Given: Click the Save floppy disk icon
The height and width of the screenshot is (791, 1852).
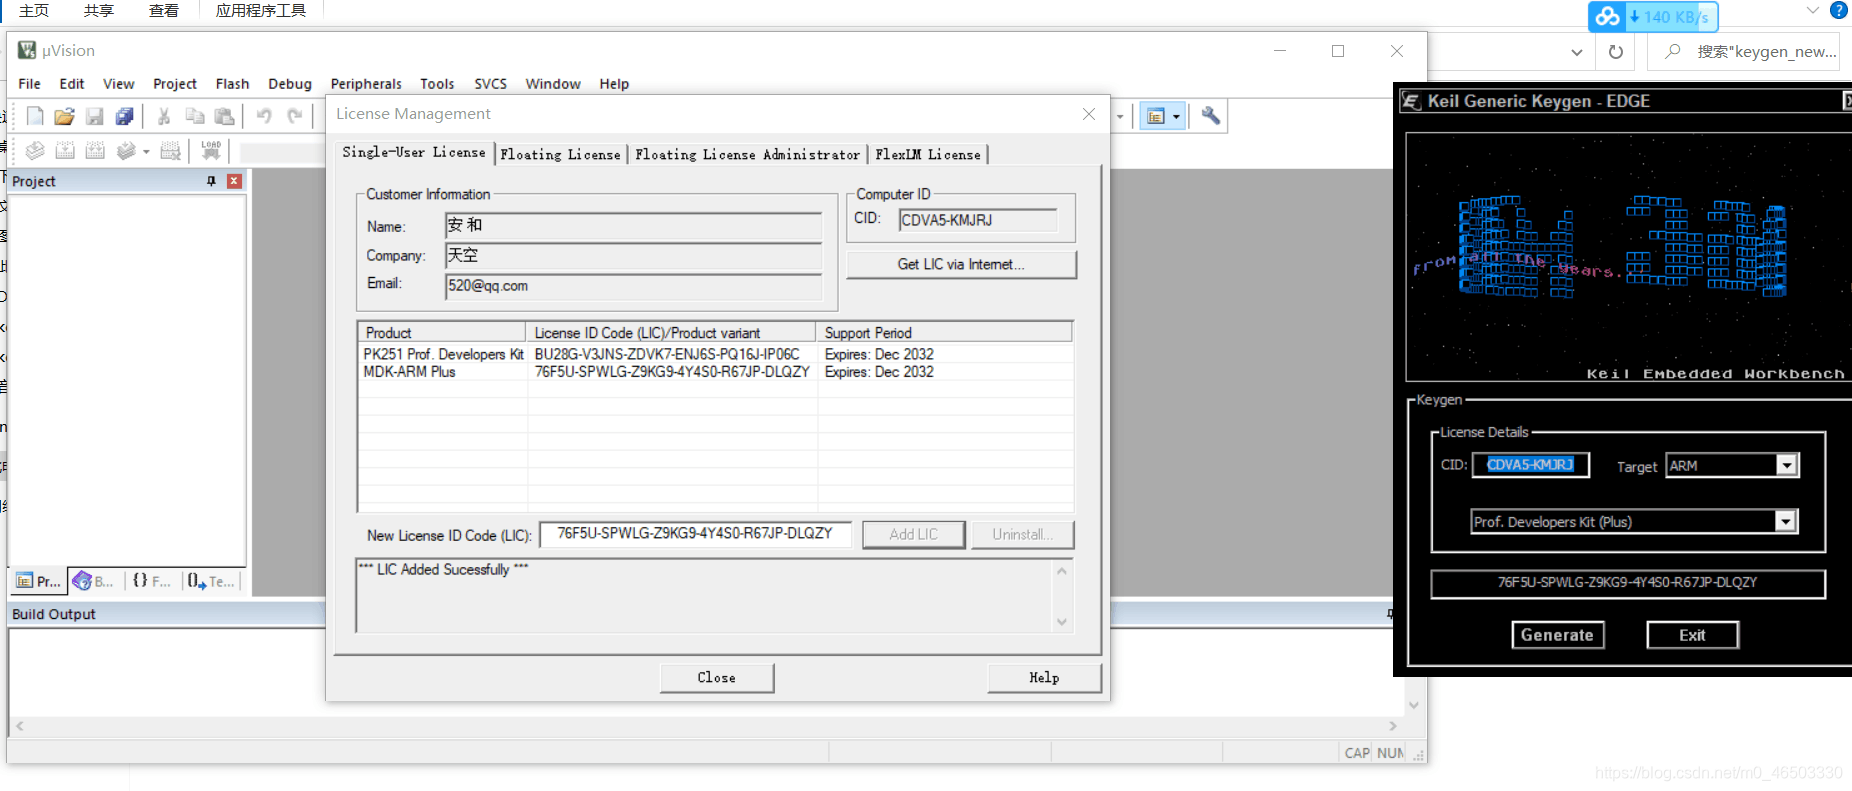Looking at the screenshot, I should [95, 117].
